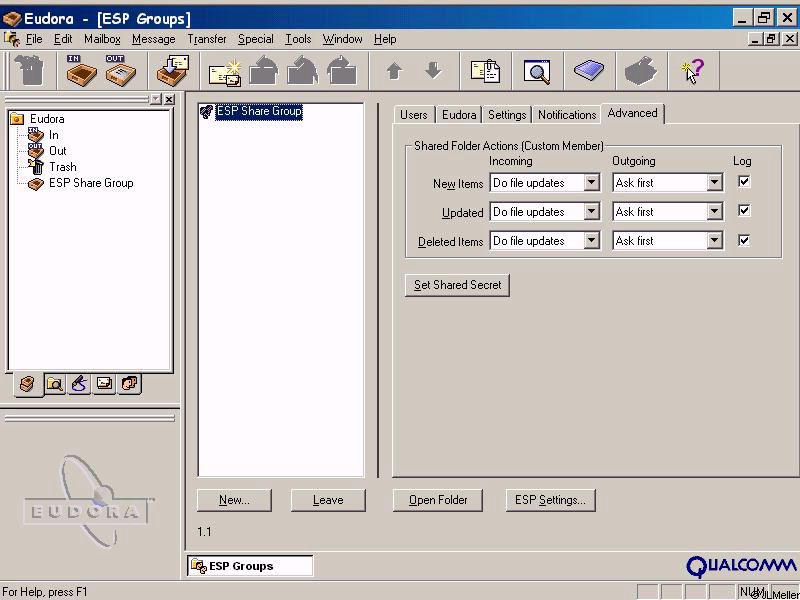Viewport: 800px width, 600px height.
Task: Click the Previous message up arrow
Action: [394, 71]
